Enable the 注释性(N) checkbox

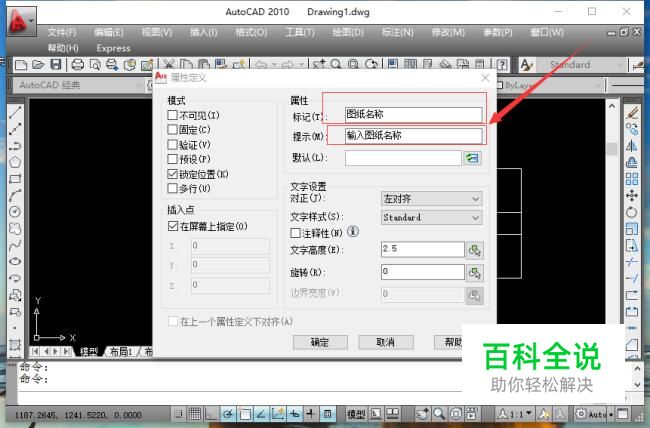(296, 233)
